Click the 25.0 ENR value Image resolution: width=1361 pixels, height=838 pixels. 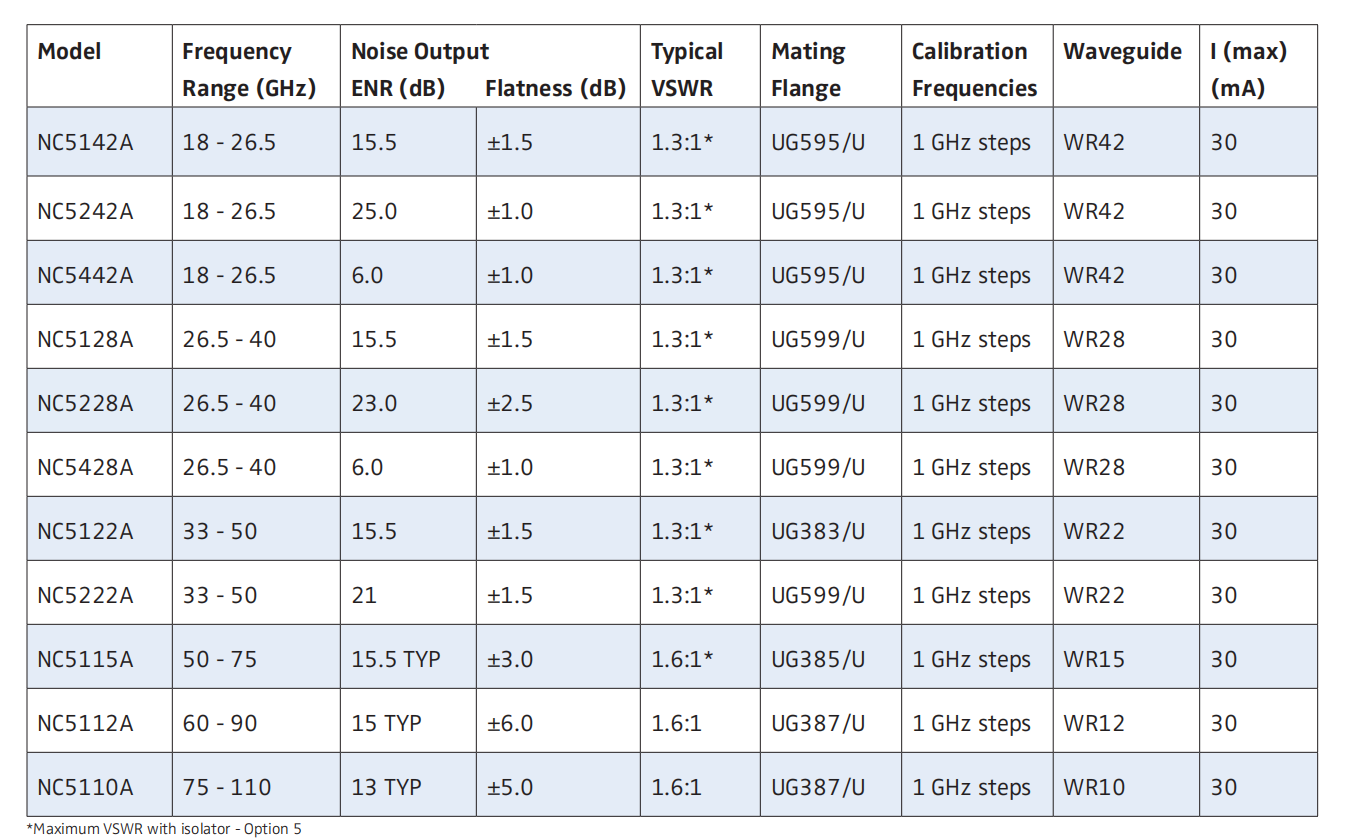coord(374,211)
